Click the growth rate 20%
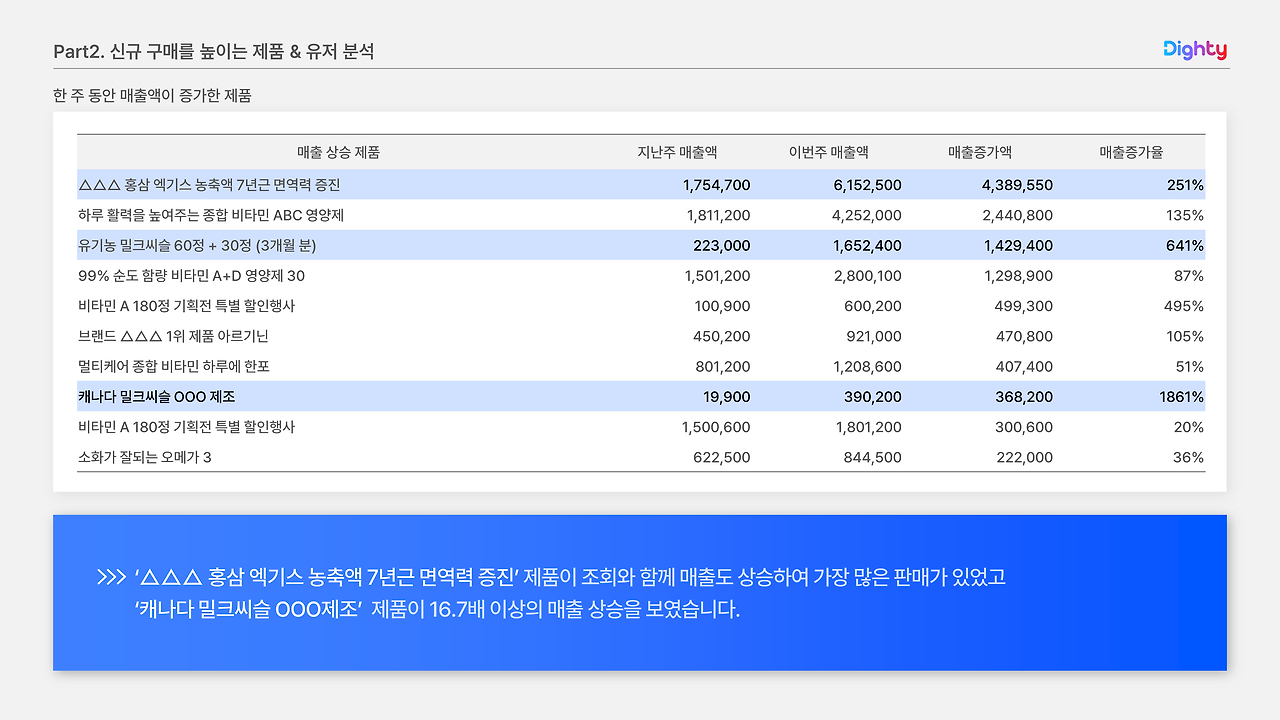 [x=1189, y=426]
